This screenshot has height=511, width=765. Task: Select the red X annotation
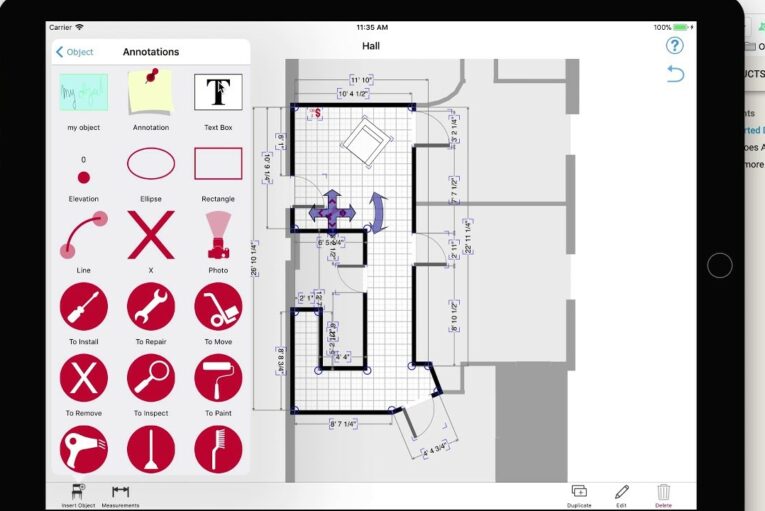pos(151,235)
